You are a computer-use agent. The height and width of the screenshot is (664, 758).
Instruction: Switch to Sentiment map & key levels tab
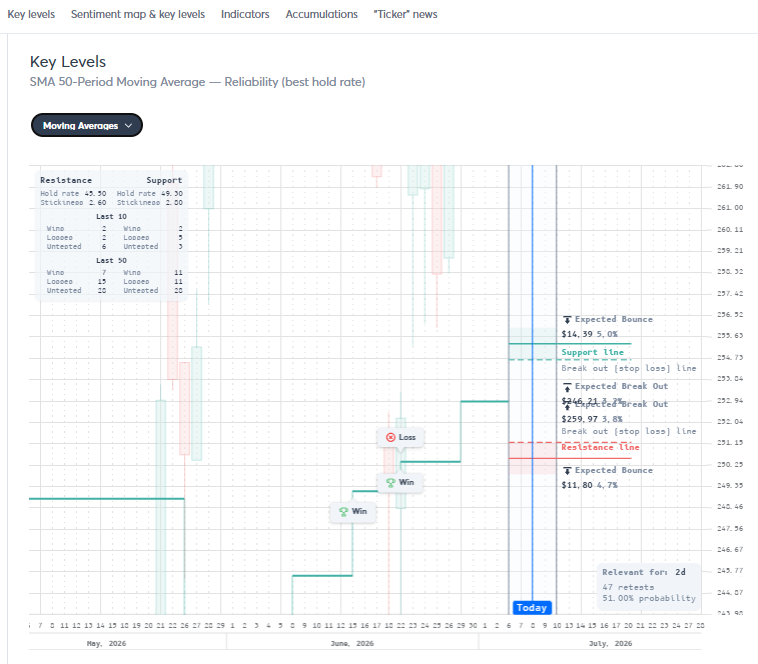click(138, 14)
